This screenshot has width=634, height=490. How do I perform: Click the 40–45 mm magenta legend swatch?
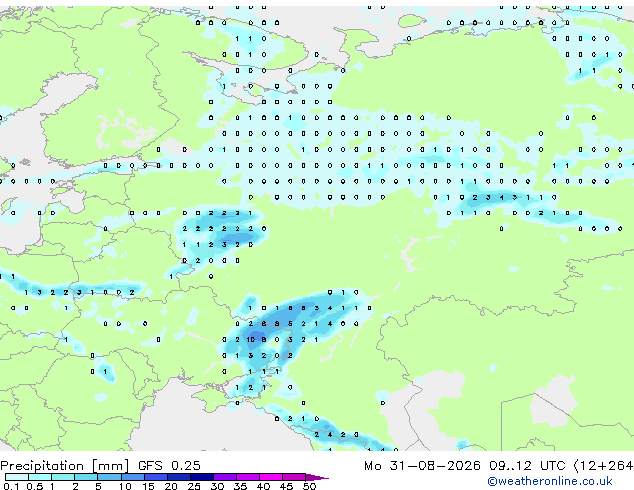point(271,477)
